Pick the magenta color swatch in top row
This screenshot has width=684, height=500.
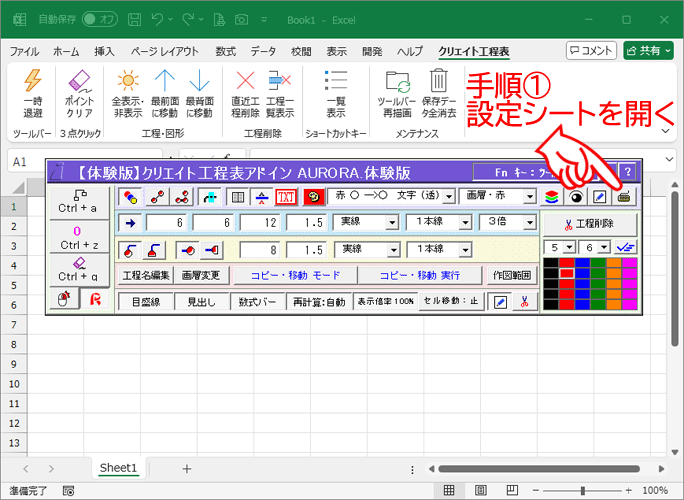point(629,263)
